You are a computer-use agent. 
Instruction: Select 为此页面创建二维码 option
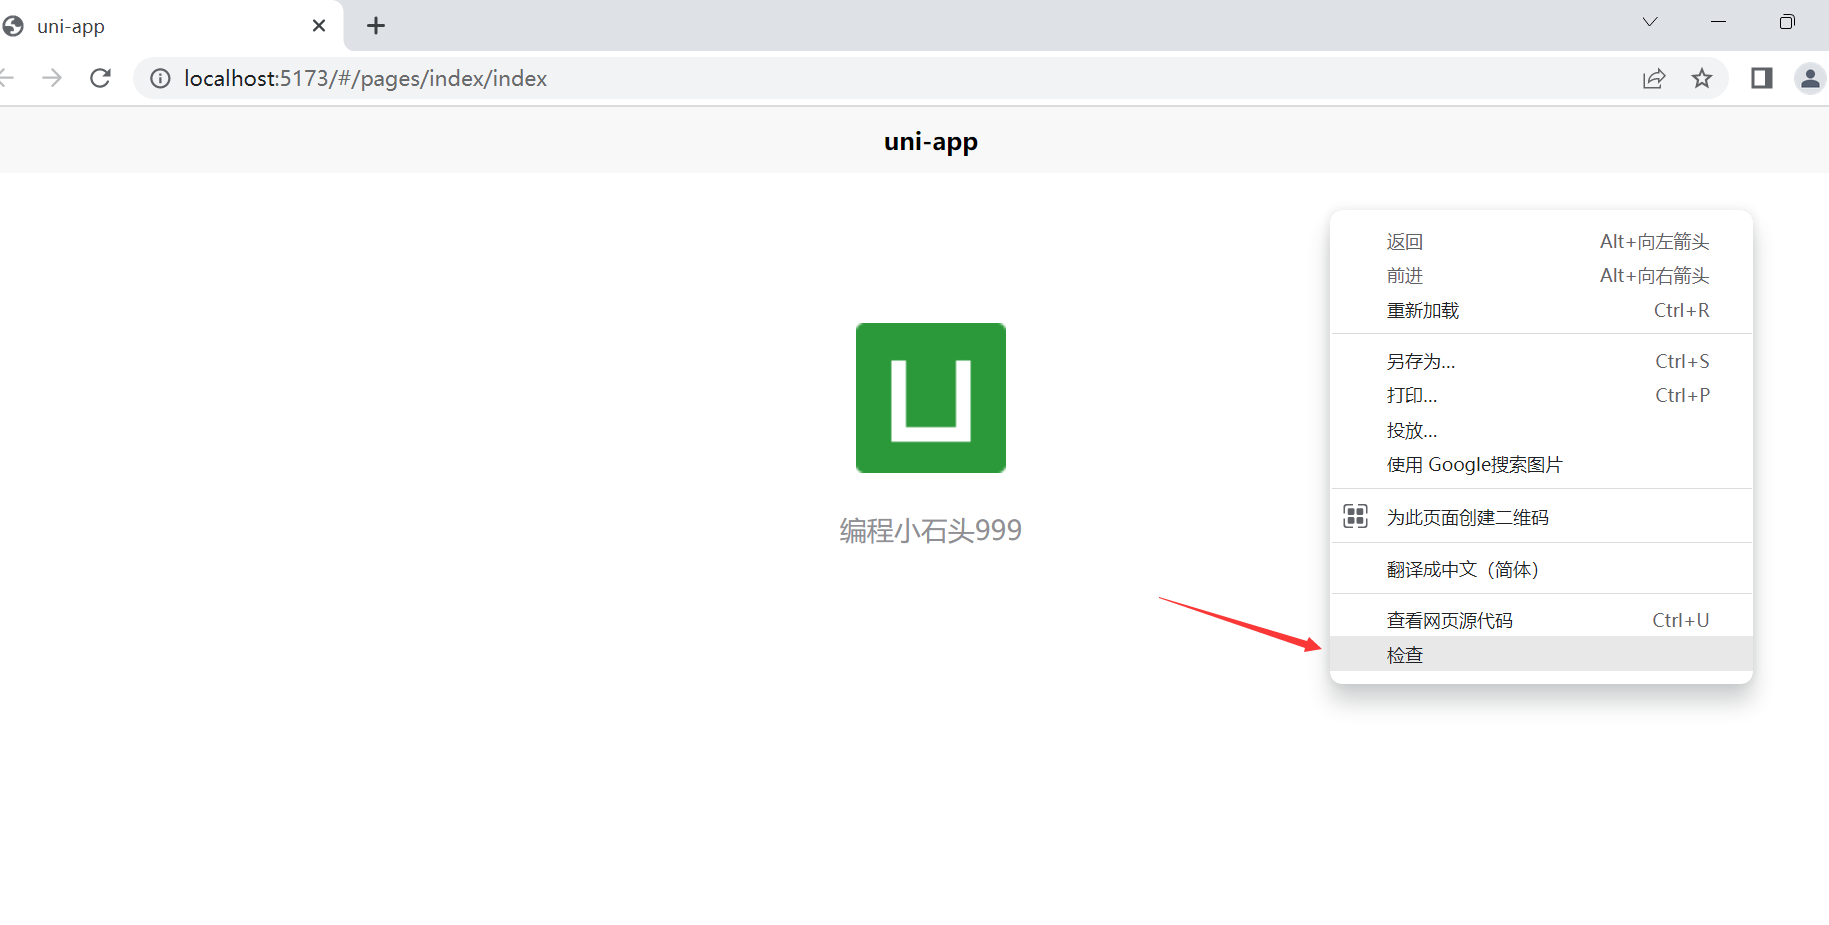point(1541,517)
